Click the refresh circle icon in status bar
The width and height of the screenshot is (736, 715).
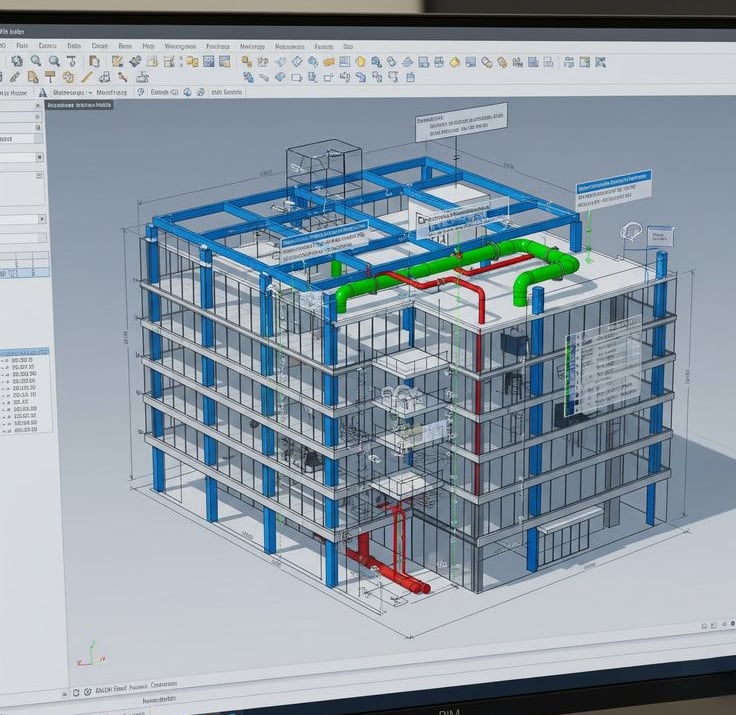(x=87, y=692)
